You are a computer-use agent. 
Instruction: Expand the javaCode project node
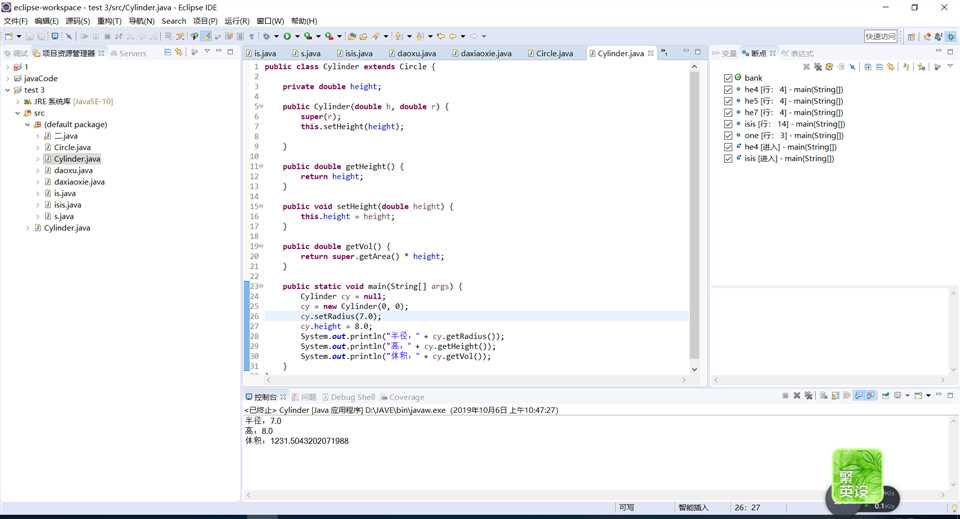click(7, 78)
